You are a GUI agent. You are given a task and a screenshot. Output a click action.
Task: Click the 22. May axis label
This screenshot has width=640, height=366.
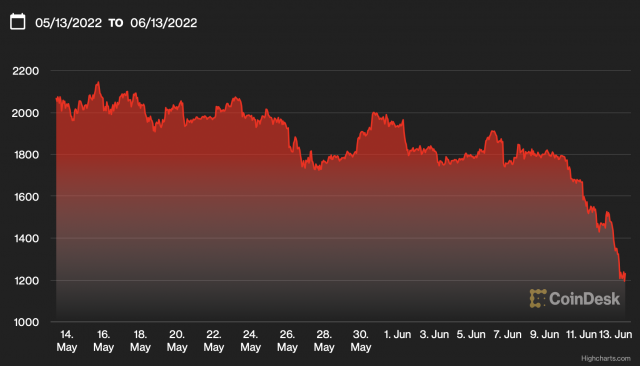[x=213, y=341]
